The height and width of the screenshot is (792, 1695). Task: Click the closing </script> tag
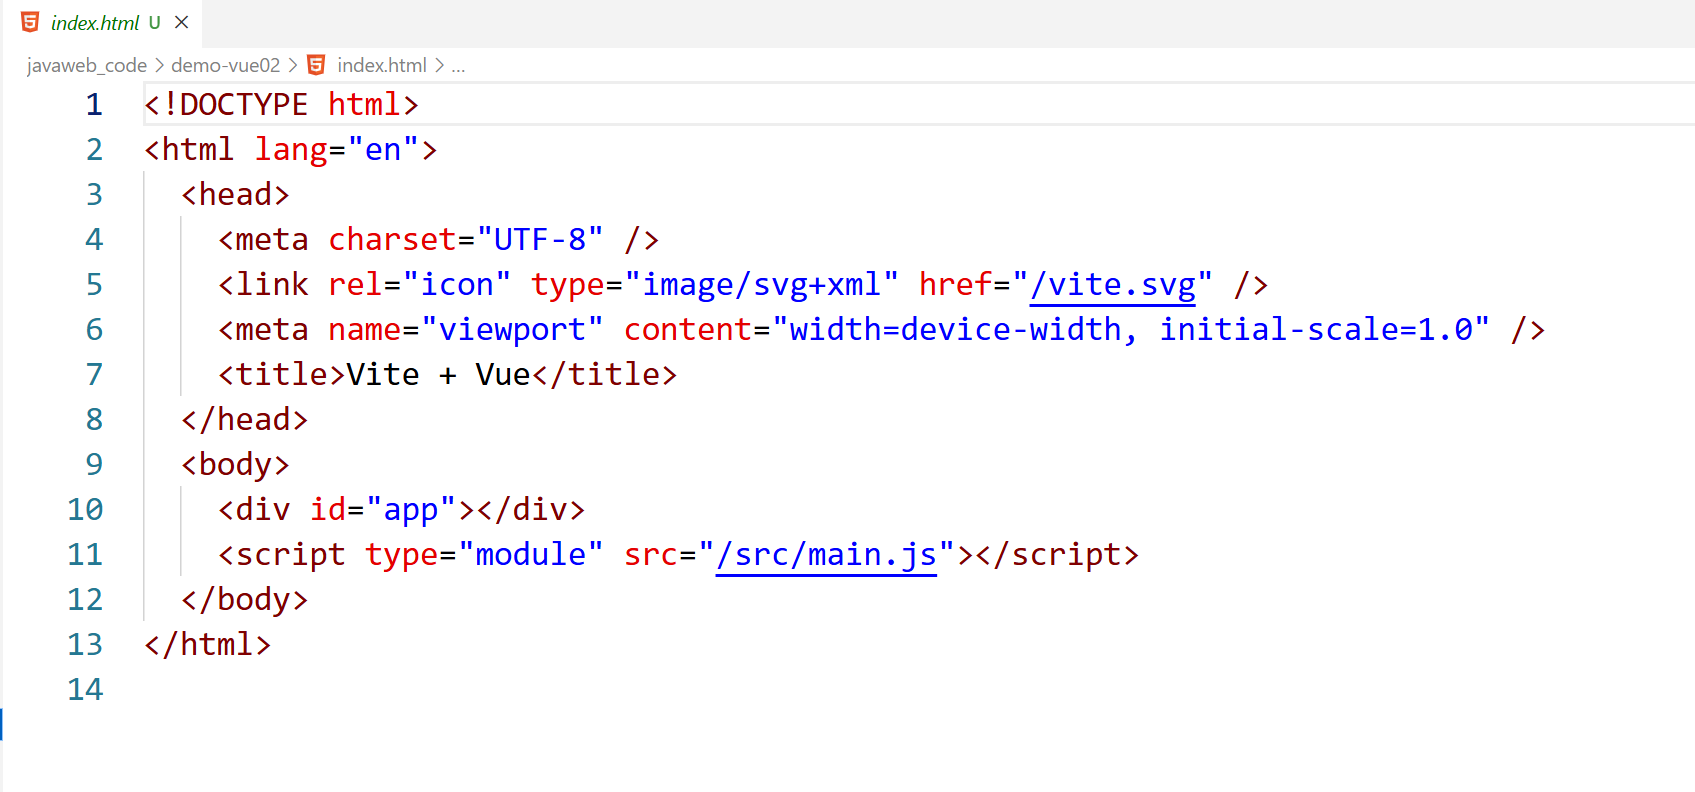click(1058, 555)
